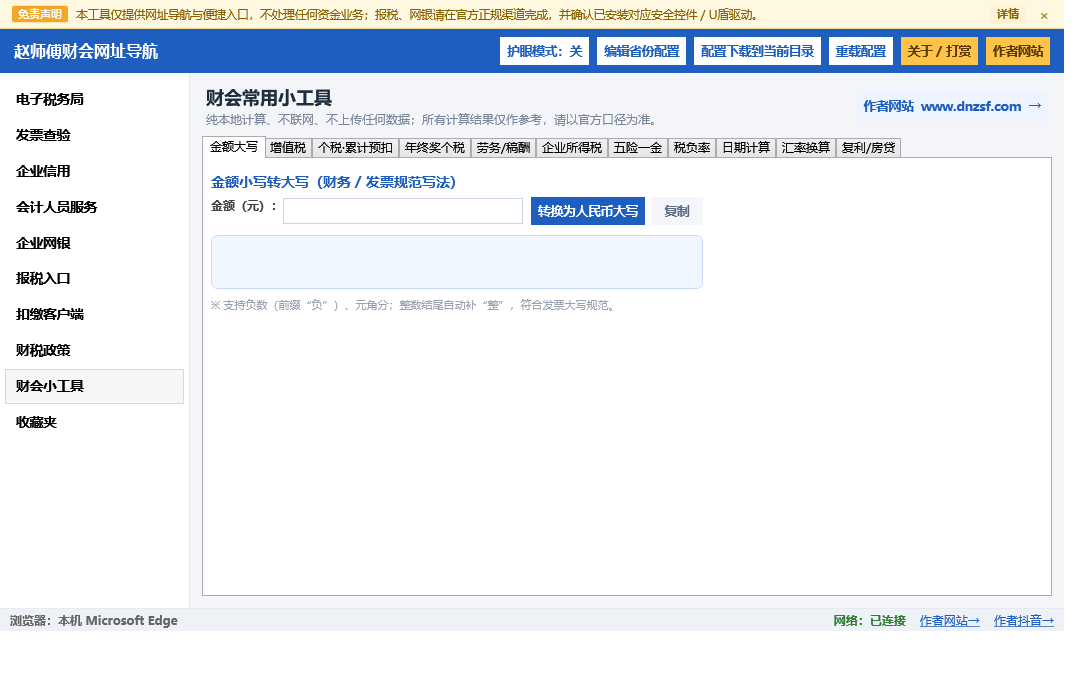Viewport: 1080px width, 680px height.
Task: Switch to 企业所得税 tab
Action: pyautogui.click(x=572, y=147)
